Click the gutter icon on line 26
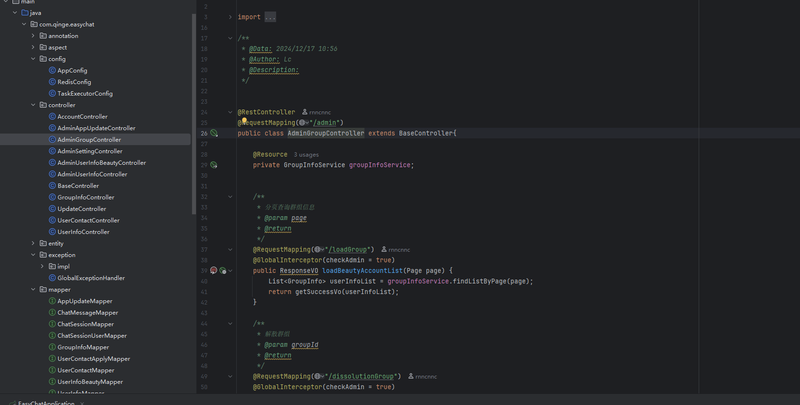800x405 pixels. coord(214,133)
